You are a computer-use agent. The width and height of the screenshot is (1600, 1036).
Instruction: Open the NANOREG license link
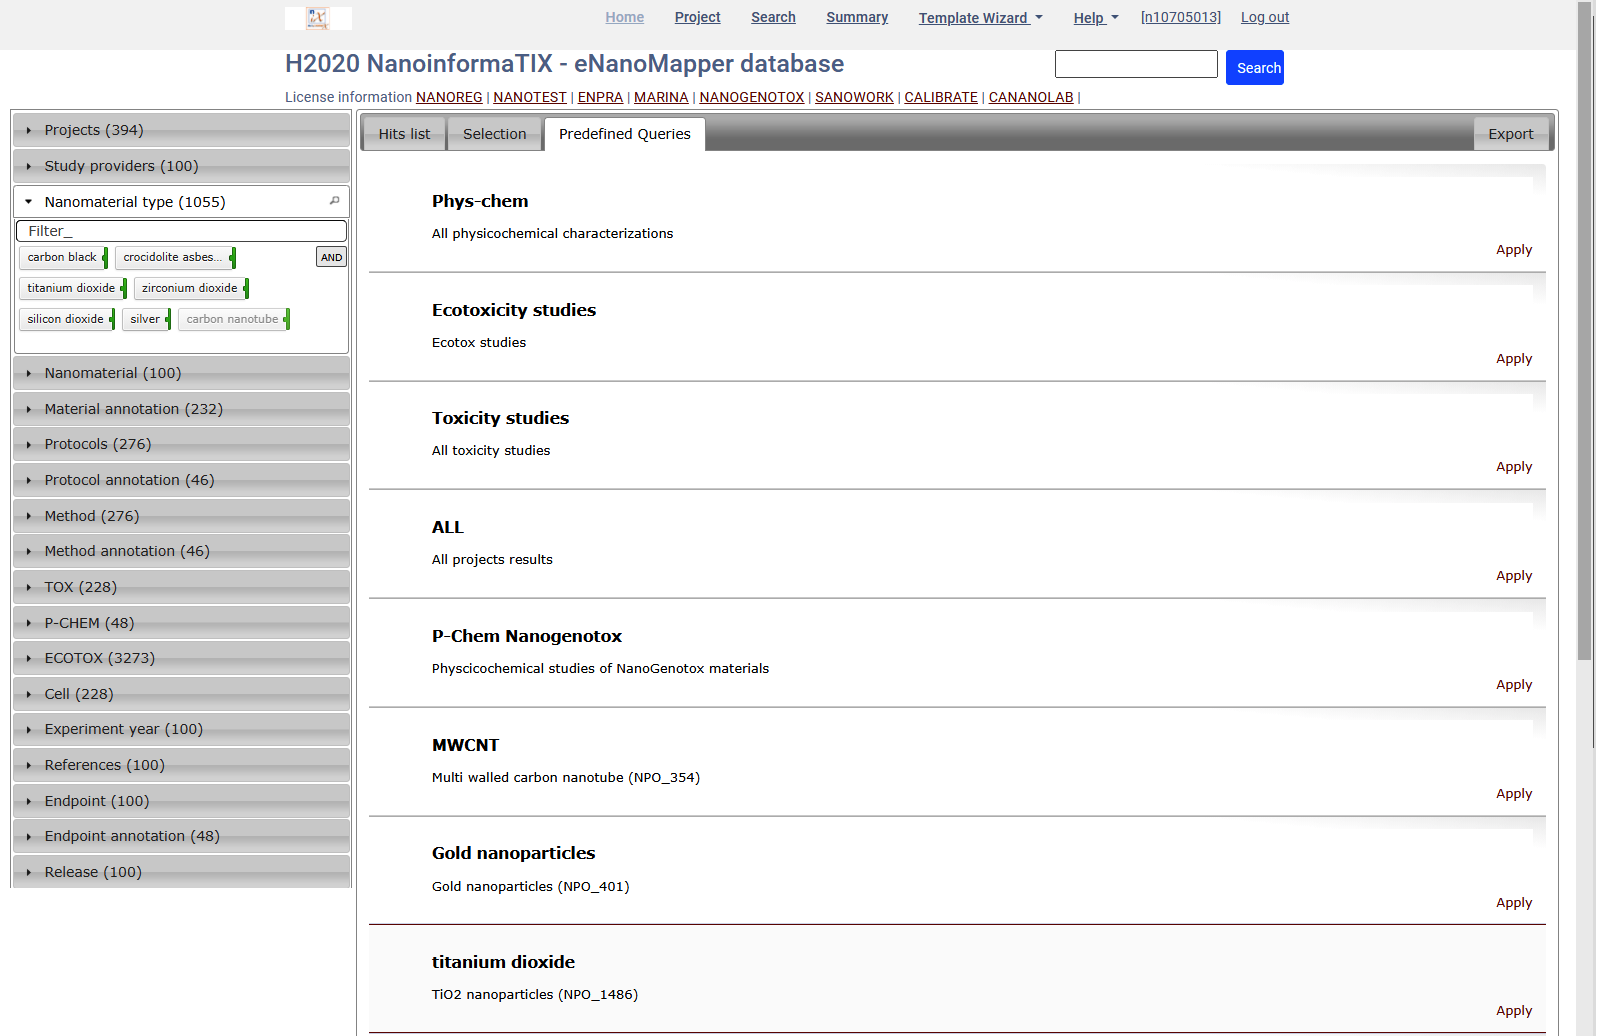[x=449, y=97]
